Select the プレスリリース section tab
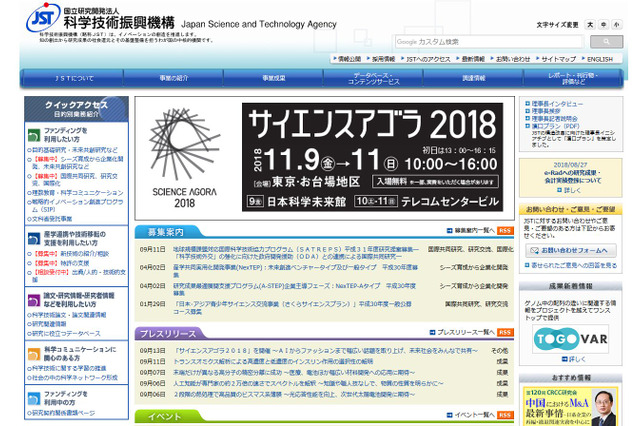 (x=168, y=334)
